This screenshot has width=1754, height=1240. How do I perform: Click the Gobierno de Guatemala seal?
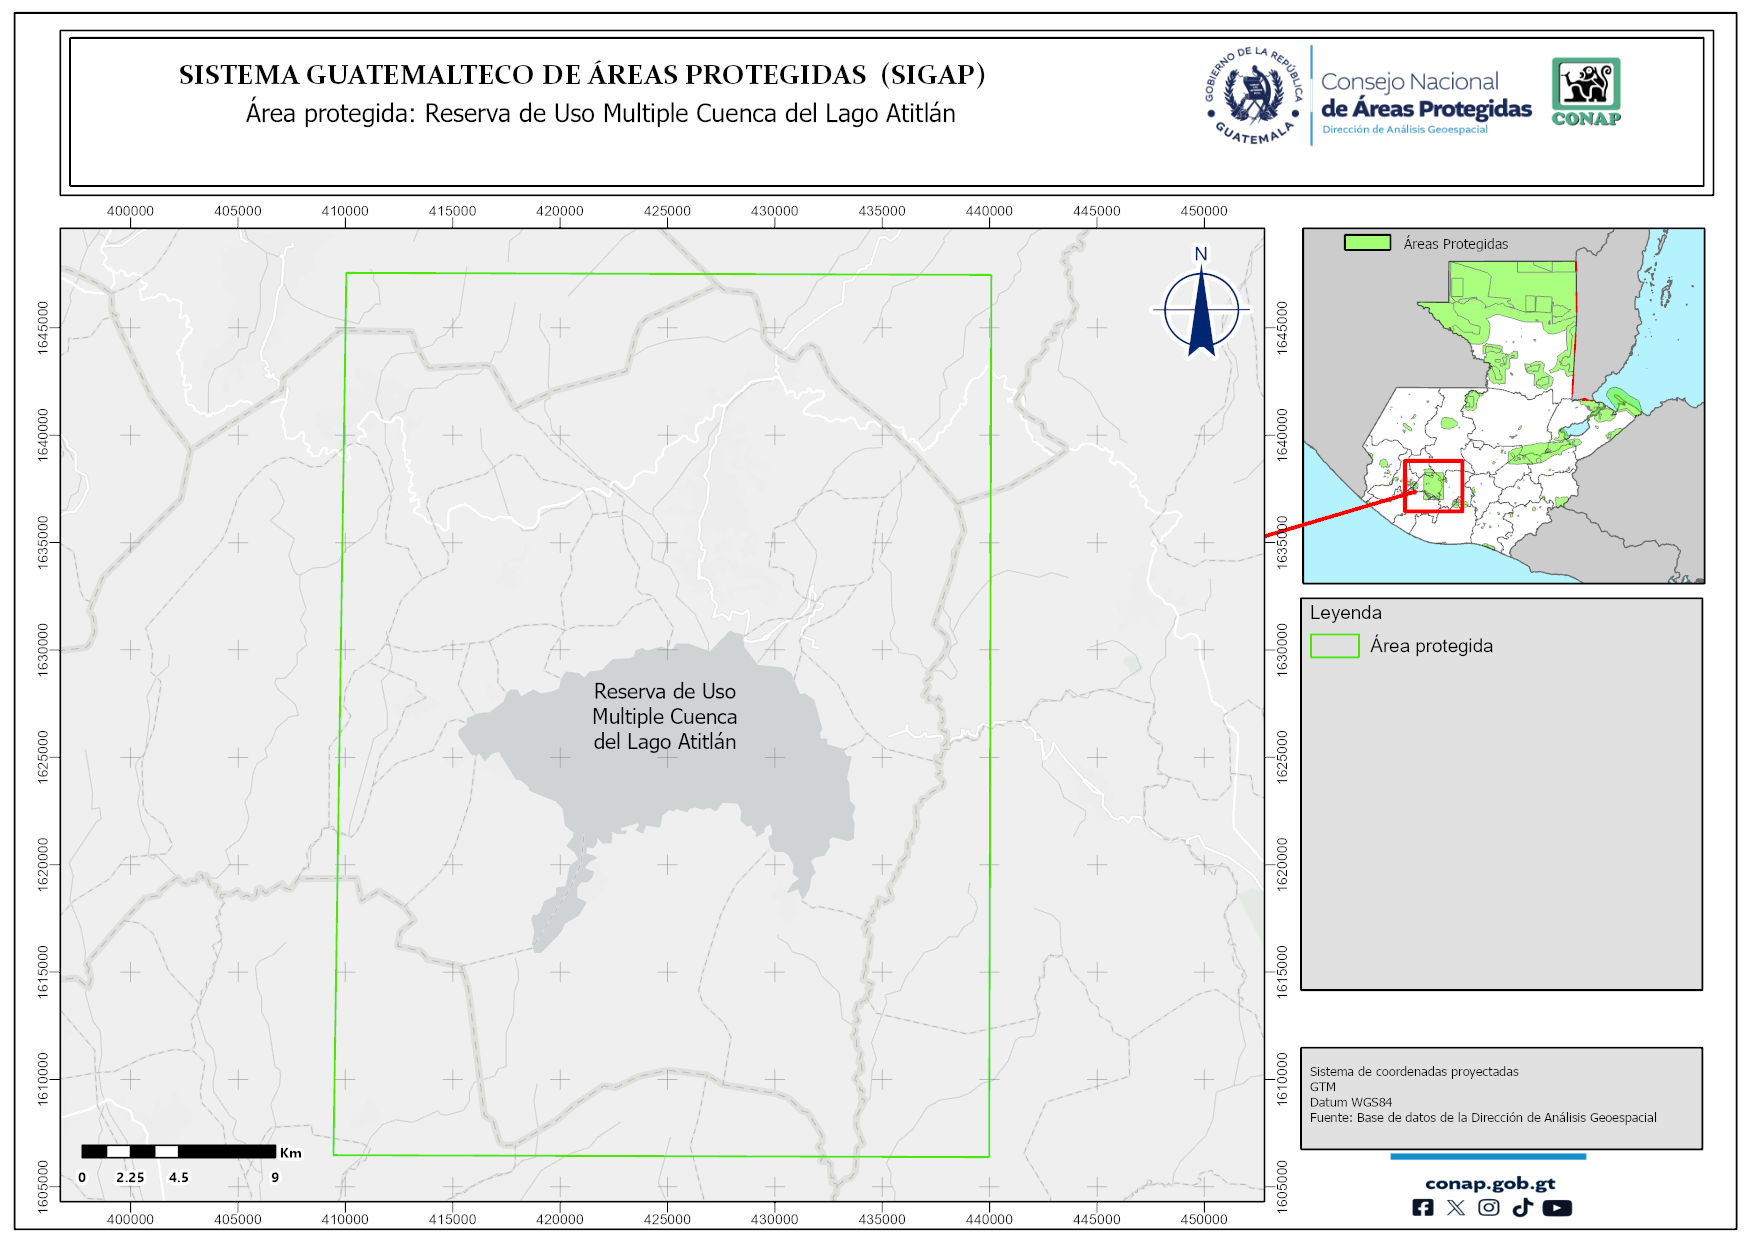[1254, 96]
